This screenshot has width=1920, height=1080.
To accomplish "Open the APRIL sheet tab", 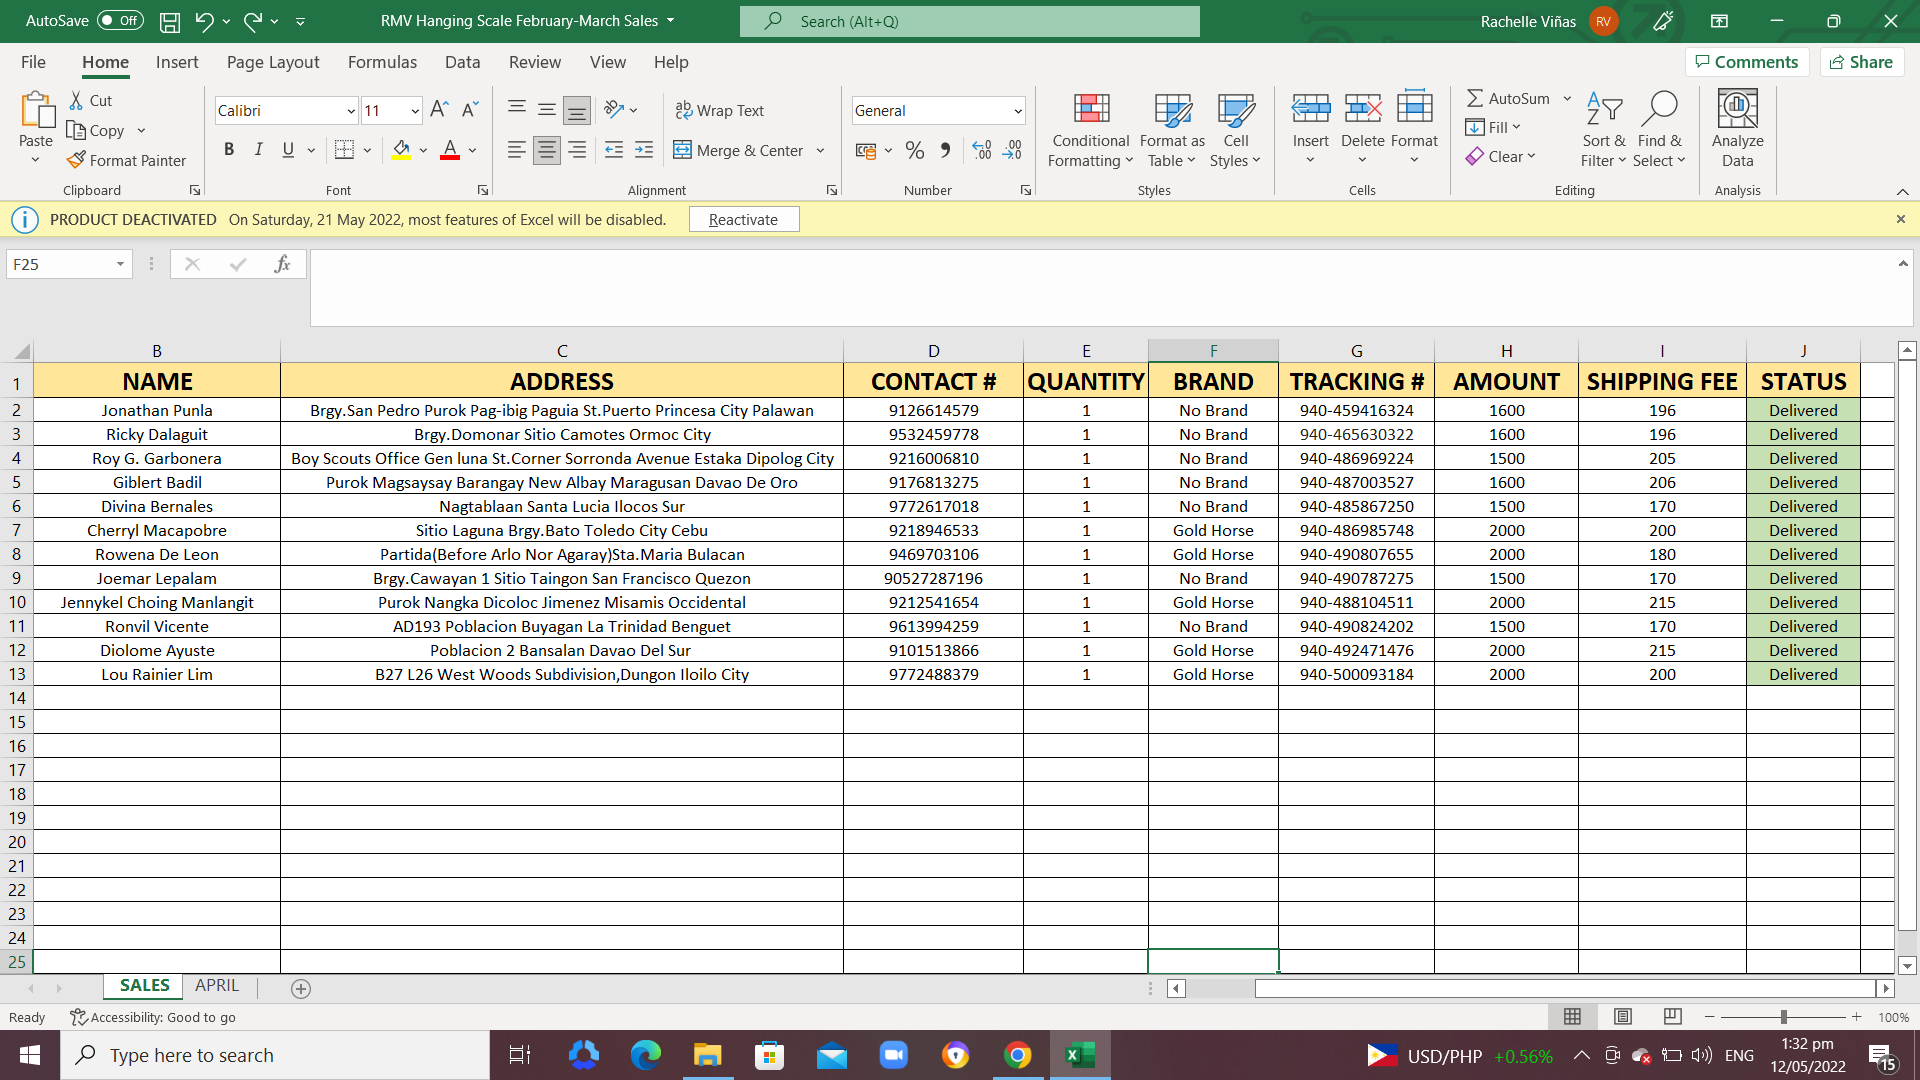I will click(x=217, y=985).
